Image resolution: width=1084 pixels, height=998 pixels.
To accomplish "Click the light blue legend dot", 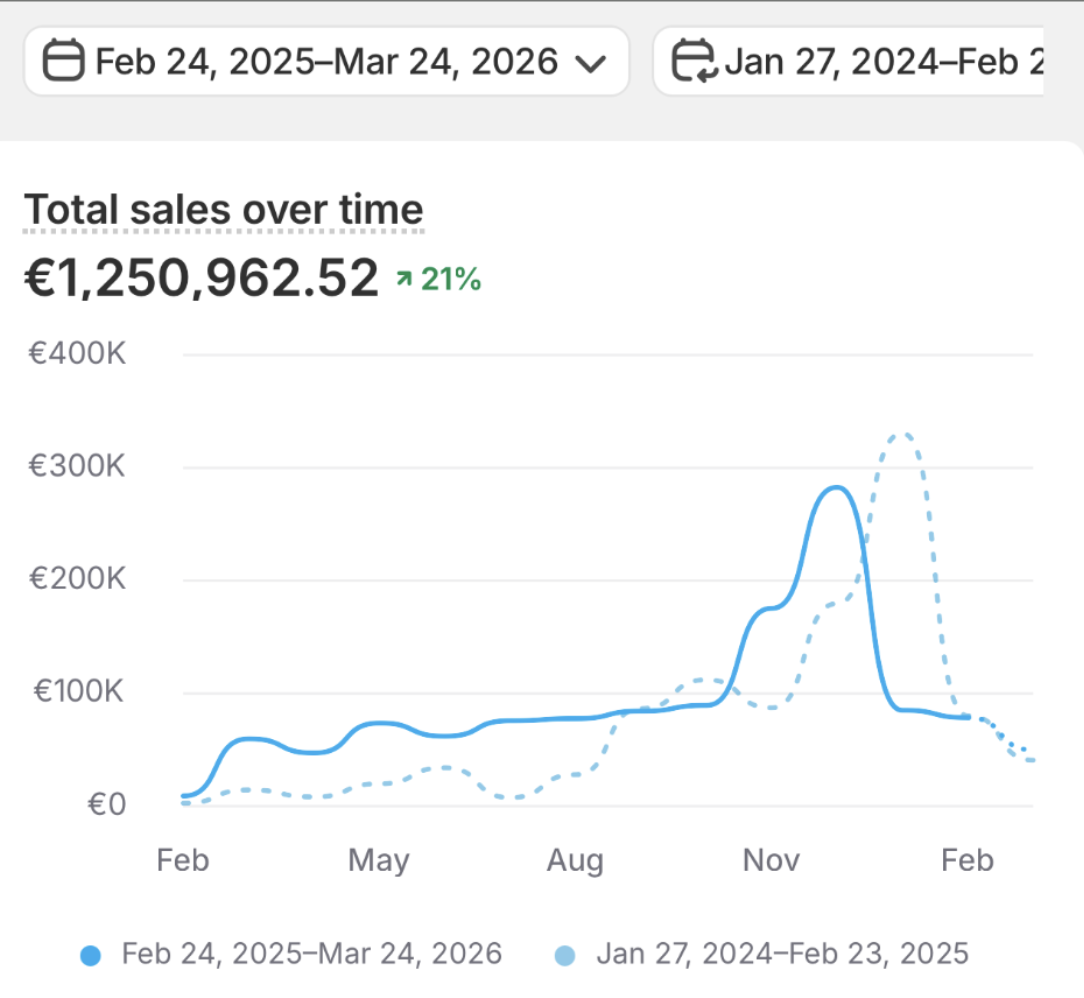I will pyautogui.click(x=565, y=955).
